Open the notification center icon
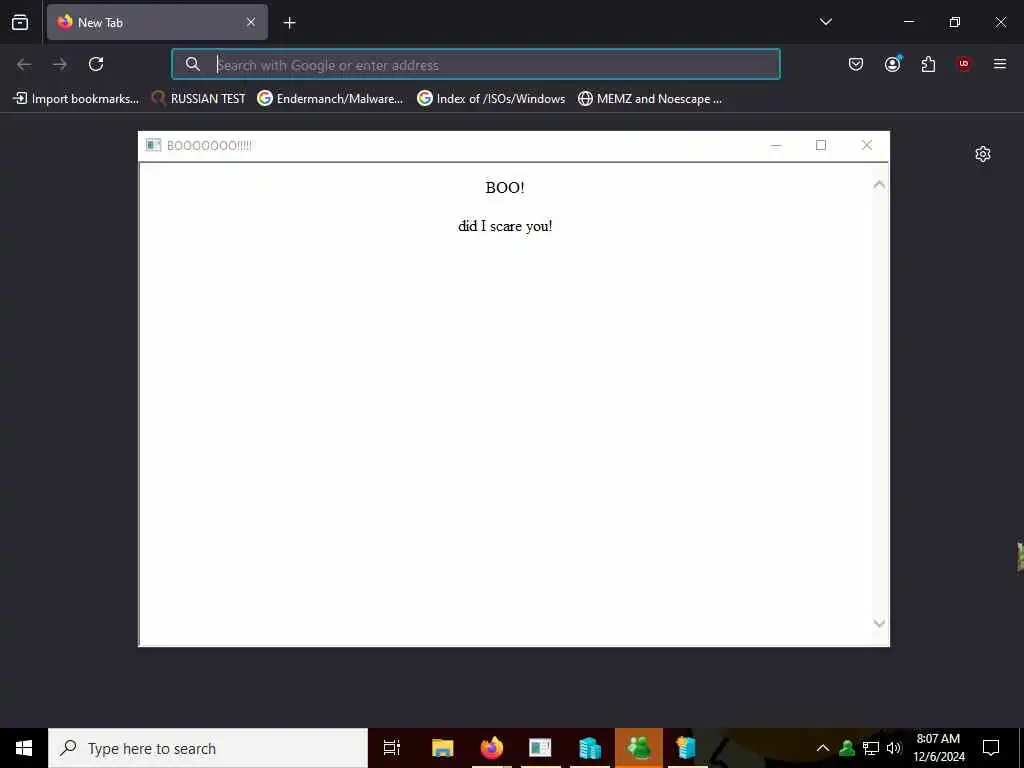The width and height of the screenshot is (1024, 768). point(991,748)
